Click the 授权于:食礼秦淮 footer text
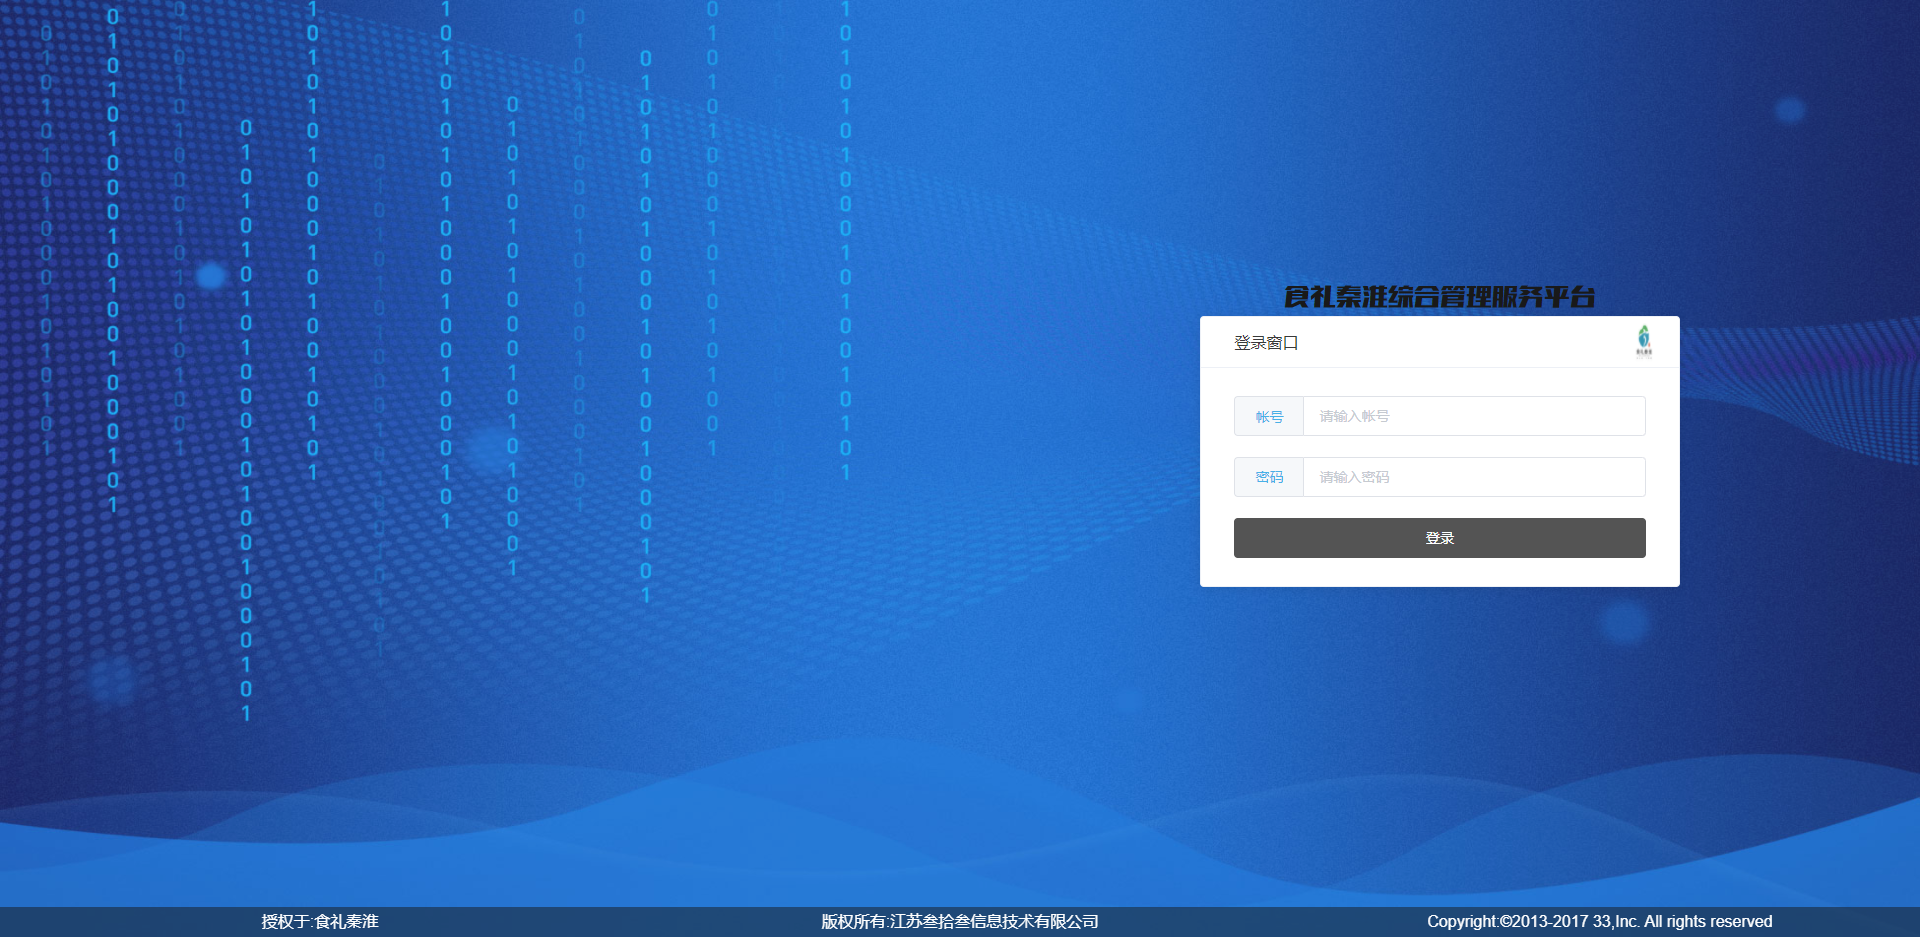The image size is (1920, 937). tap(320, 922)
